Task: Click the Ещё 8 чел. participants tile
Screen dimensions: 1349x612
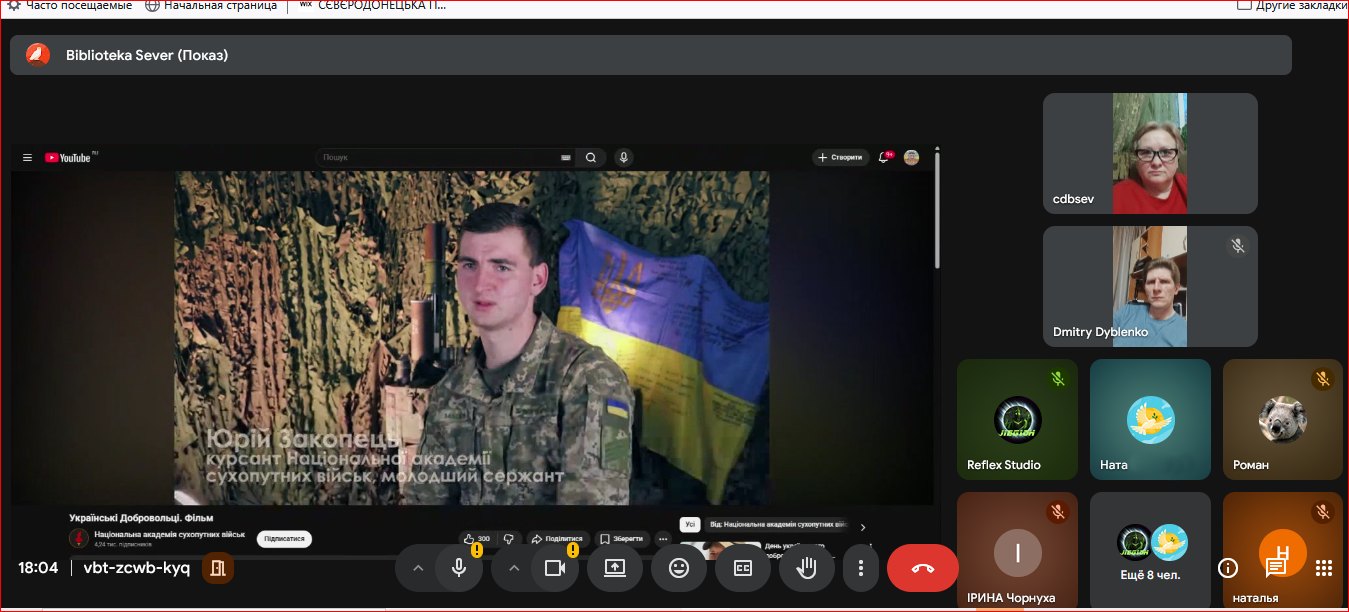Action: coord(1150,550)
